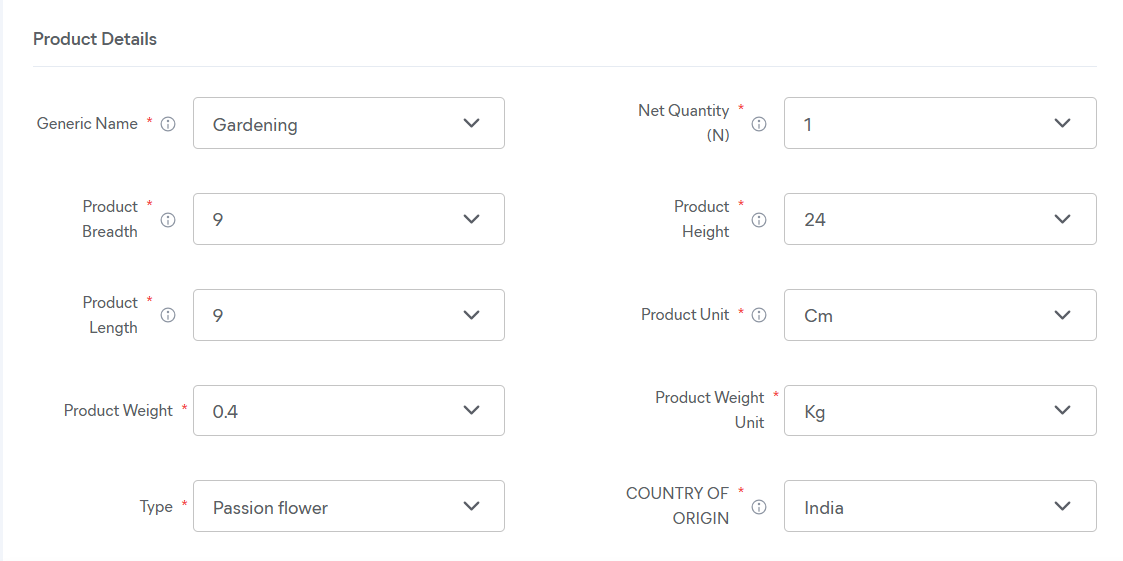This screenshot has height=561, width=1123.
Task: Open Generic Name dropdown showing Gardening
Action: (349, 123)
